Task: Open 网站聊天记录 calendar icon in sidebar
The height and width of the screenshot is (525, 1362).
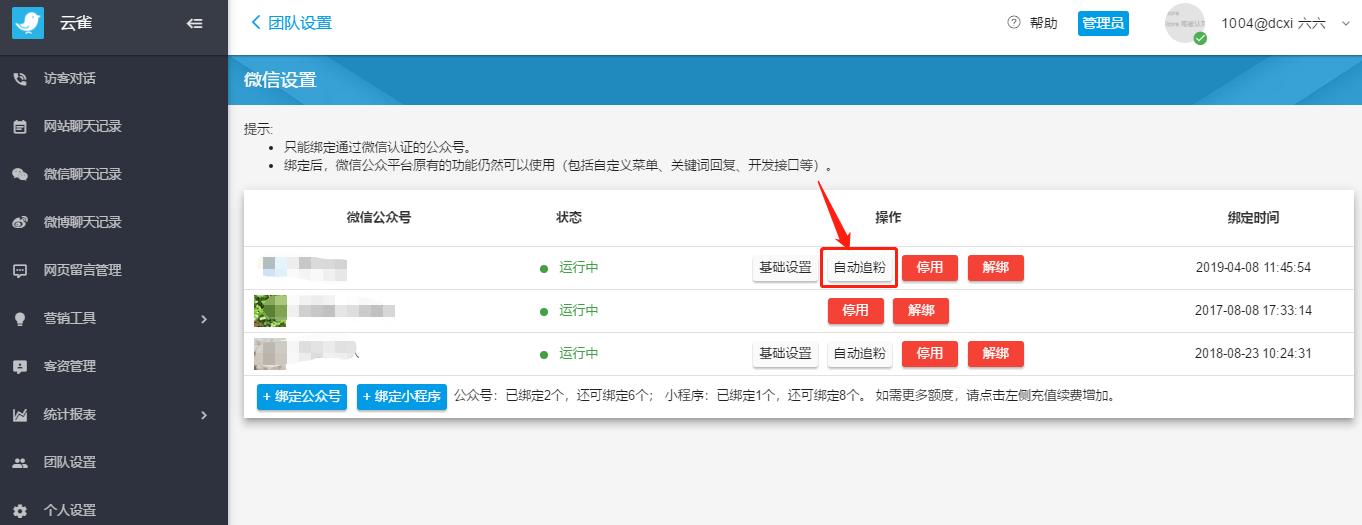Action: (20, 127)
